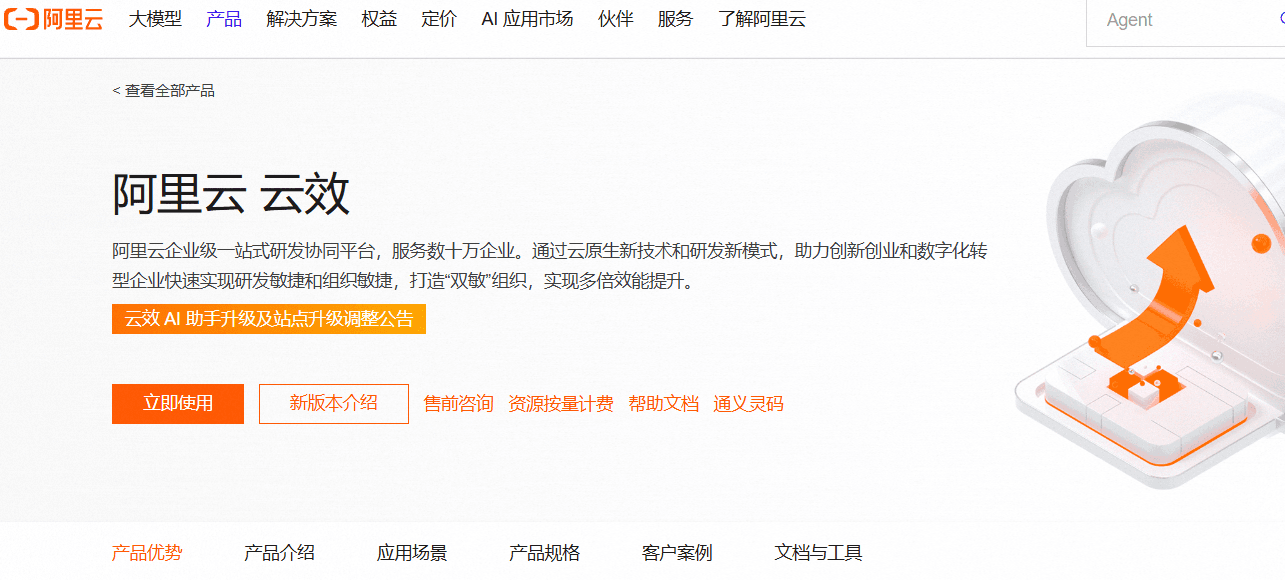Open the 大模型 menu

pyautogui.click(x=155, y=19)
